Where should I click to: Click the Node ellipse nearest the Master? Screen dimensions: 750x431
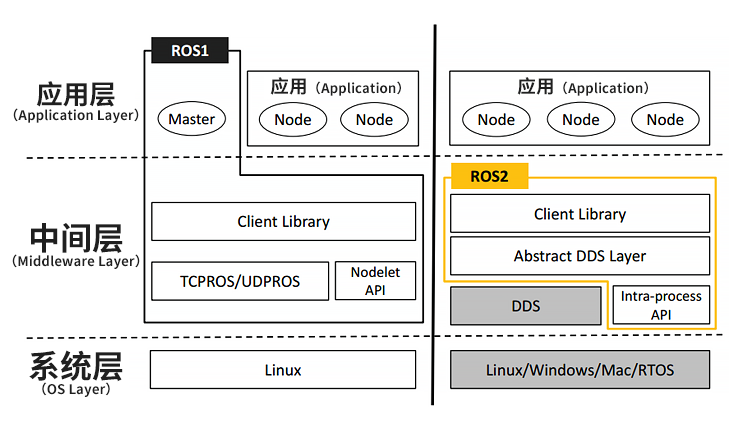293,120
